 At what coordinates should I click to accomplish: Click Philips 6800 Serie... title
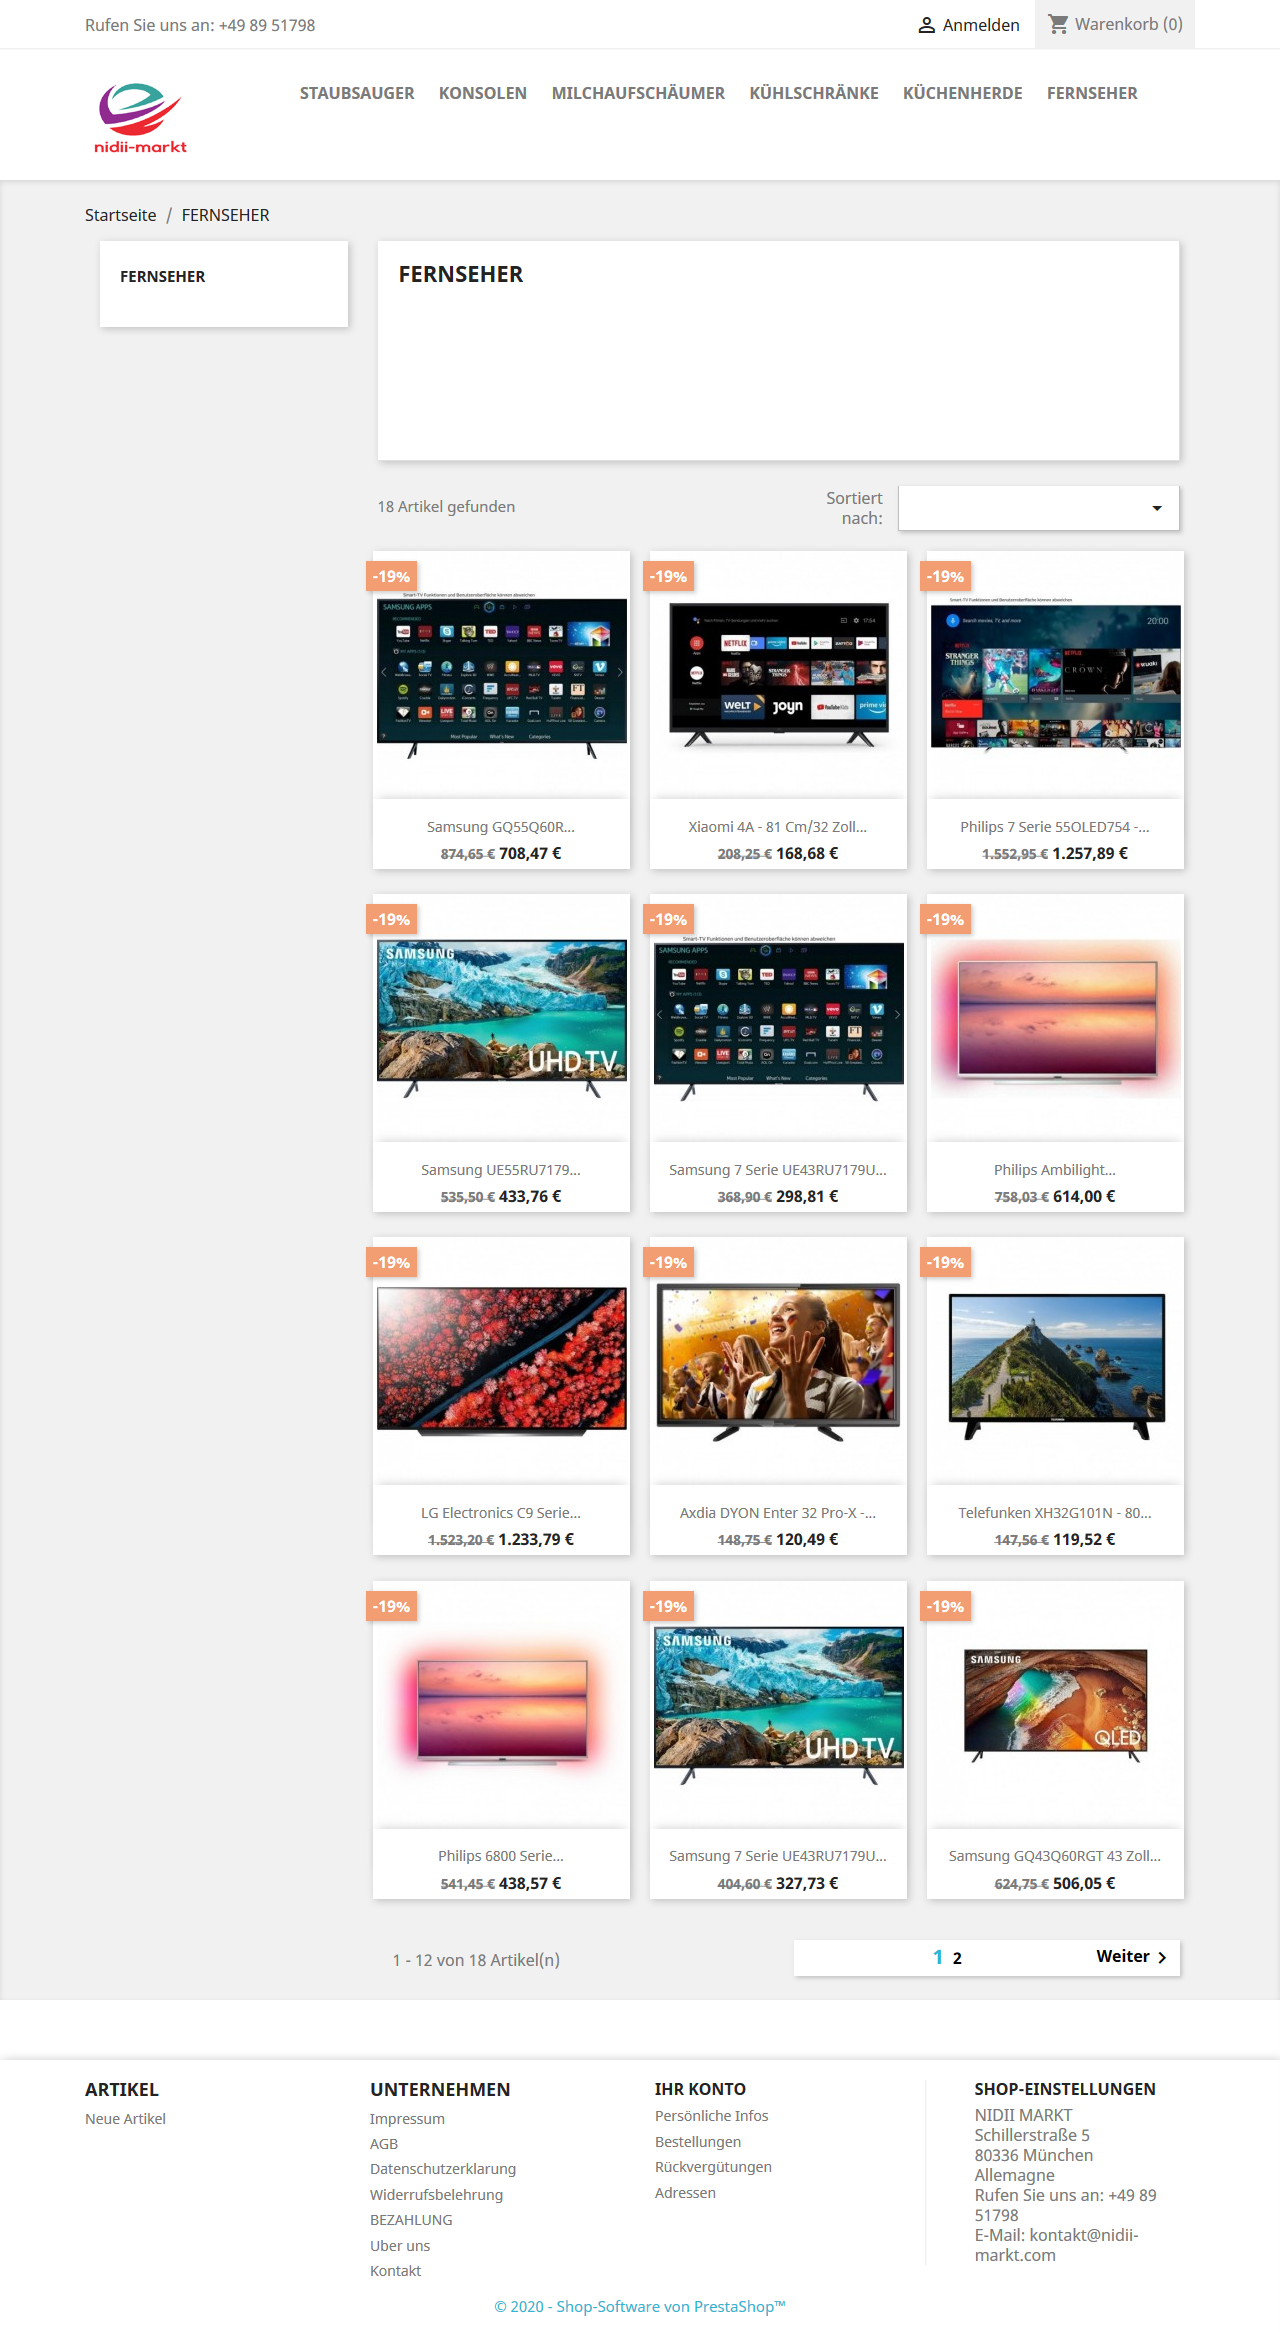pos(501,1856)
